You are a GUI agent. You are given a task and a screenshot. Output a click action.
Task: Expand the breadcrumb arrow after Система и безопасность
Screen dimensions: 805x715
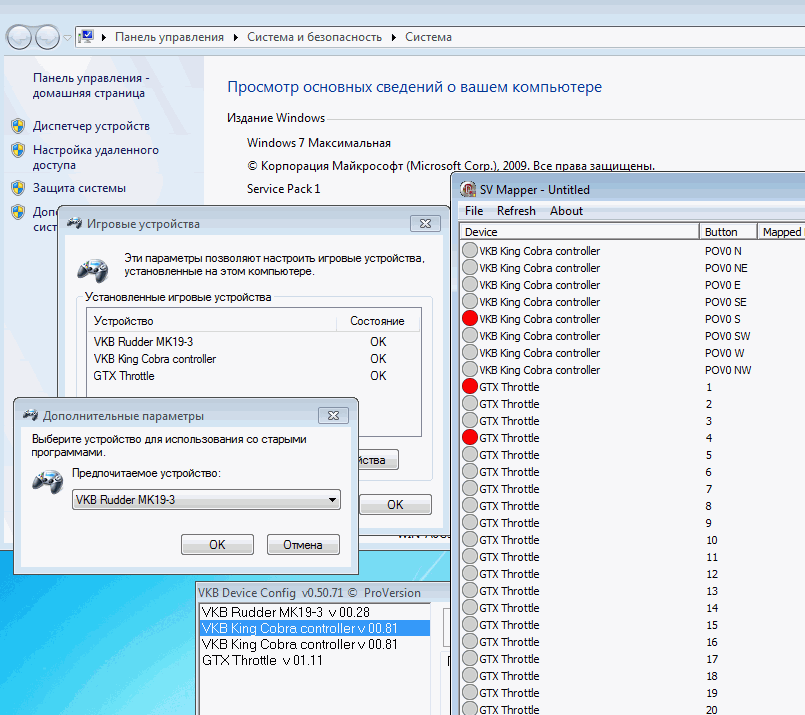click(394, 37)
